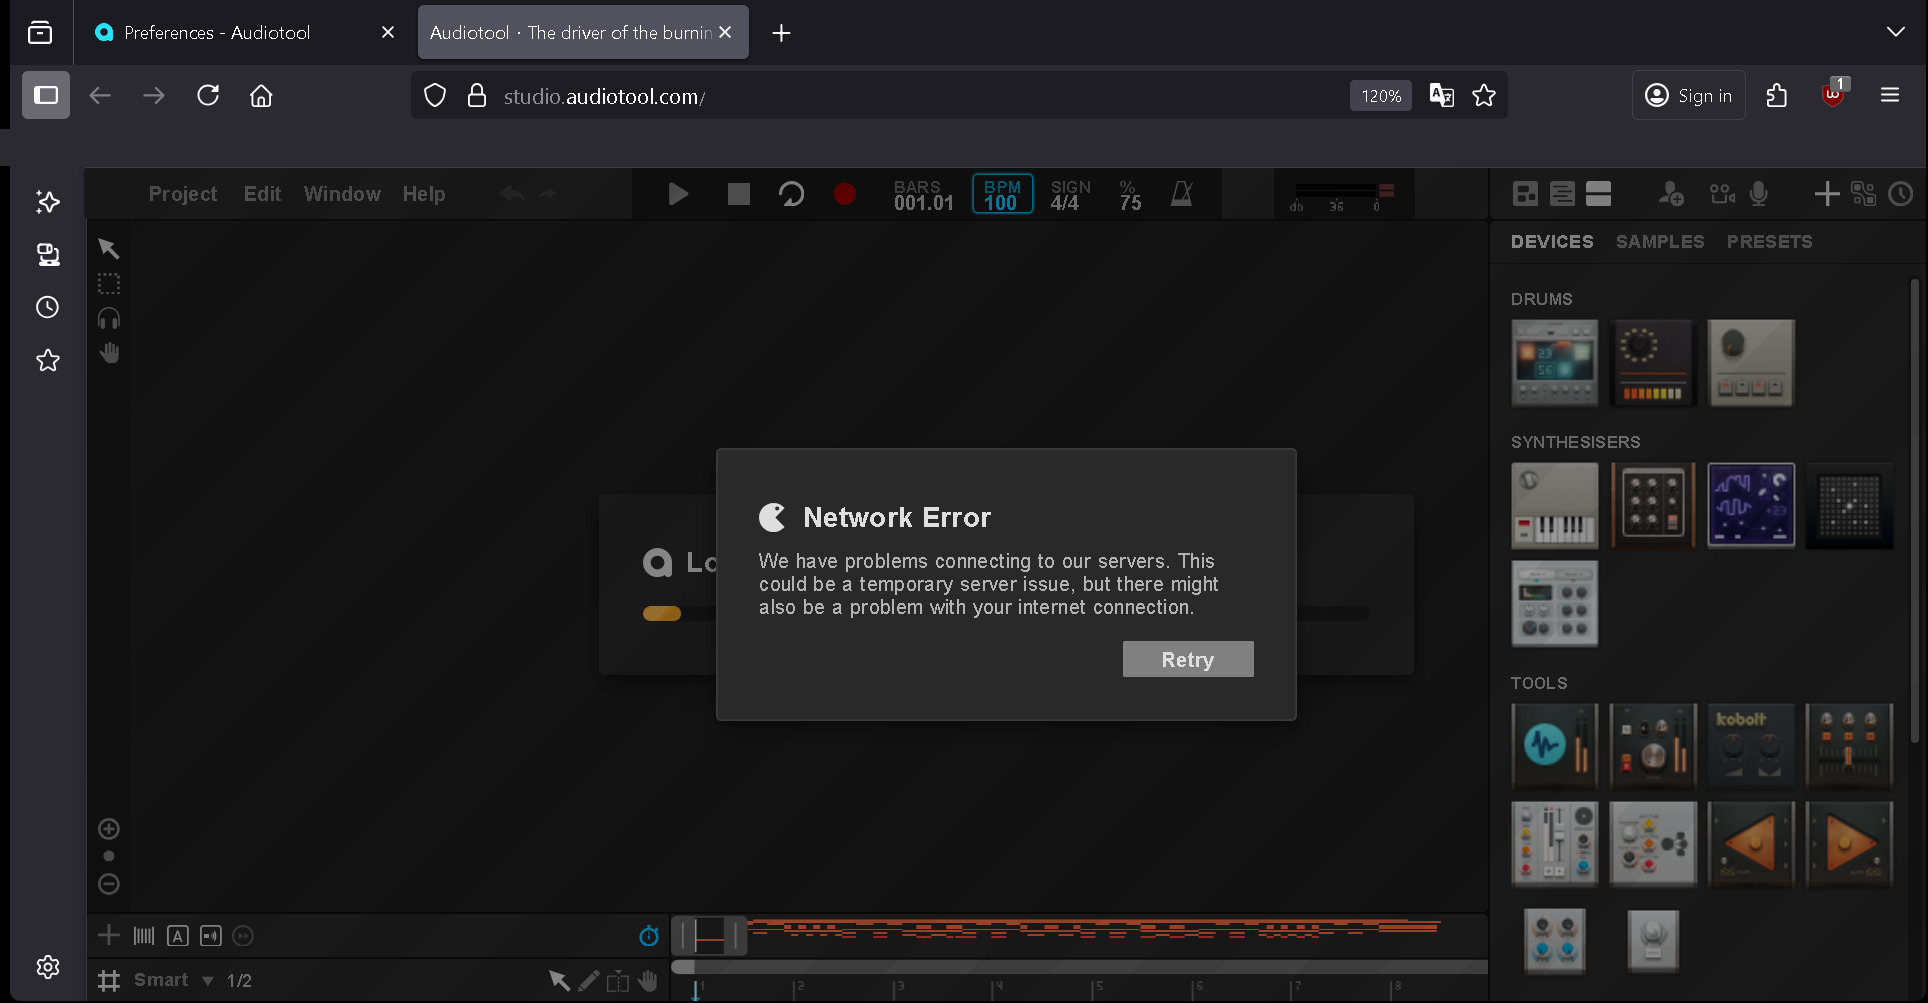Toggle the blue stopwatch icon near timeline
1928x1003 pixels.
(x=649, y=935)
